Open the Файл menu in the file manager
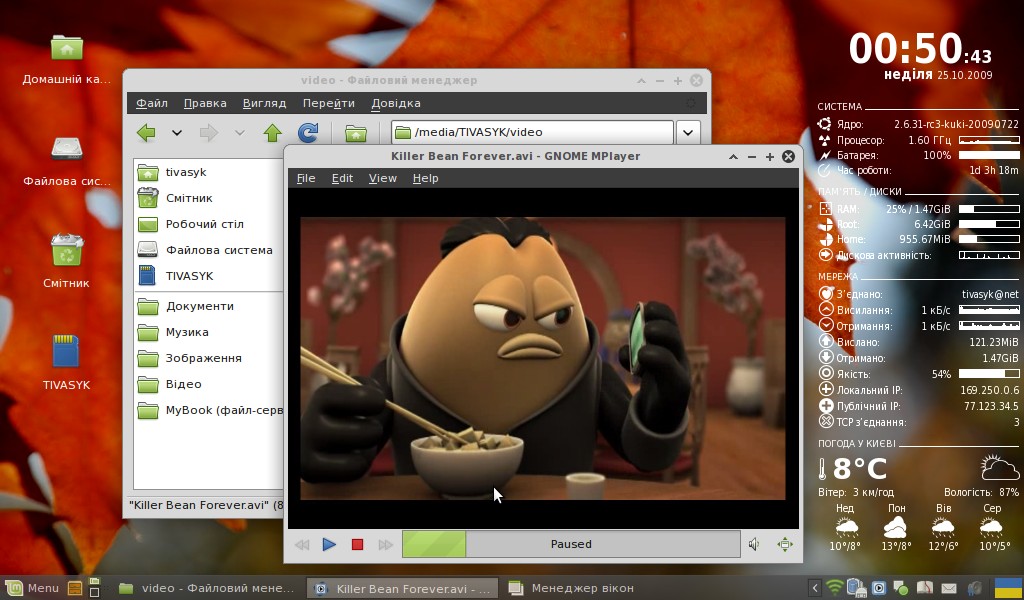The width and height of the screenshot is (1024, 600). (x=152, y=103)
